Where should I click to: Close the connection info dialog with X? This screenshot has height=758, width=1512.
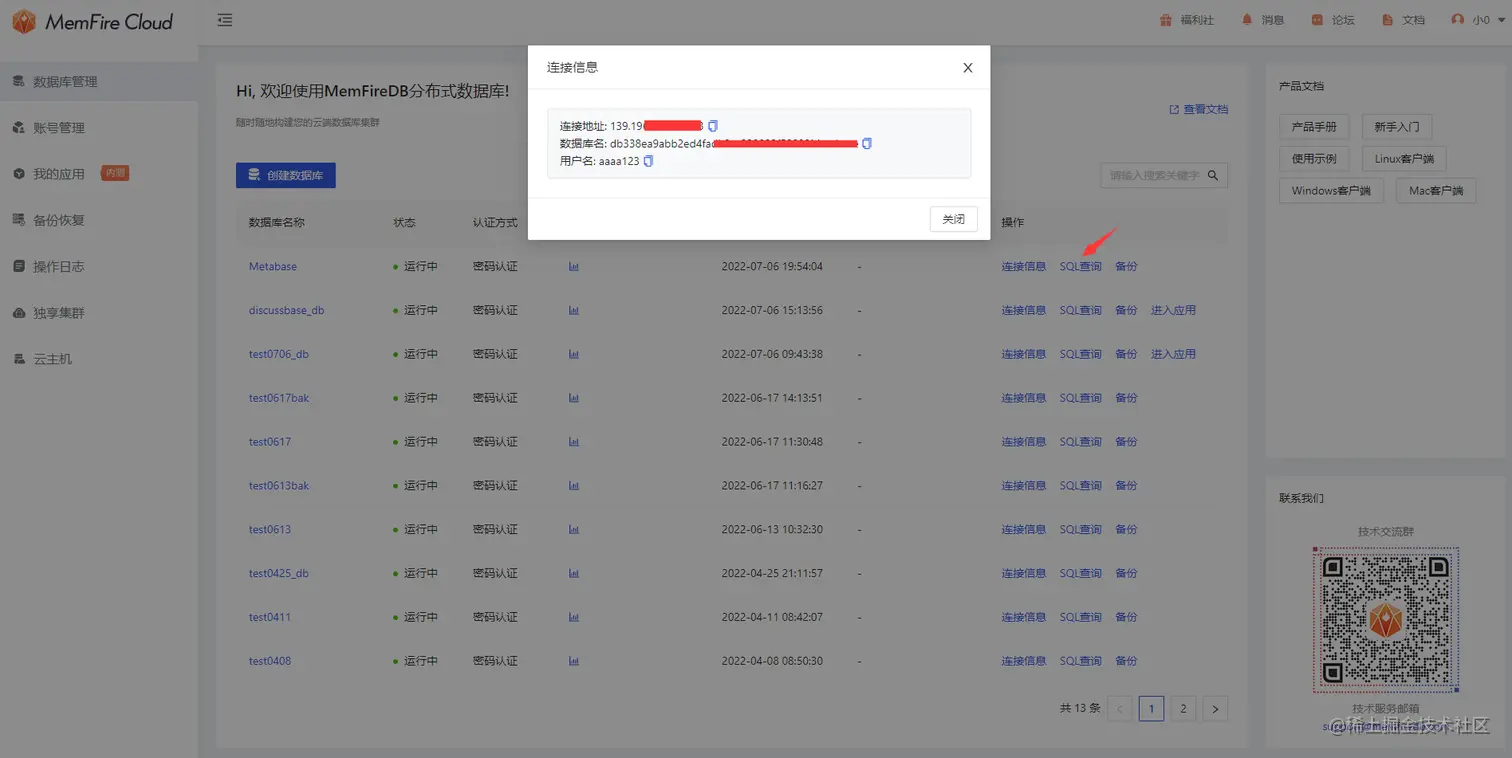[967, 68]
